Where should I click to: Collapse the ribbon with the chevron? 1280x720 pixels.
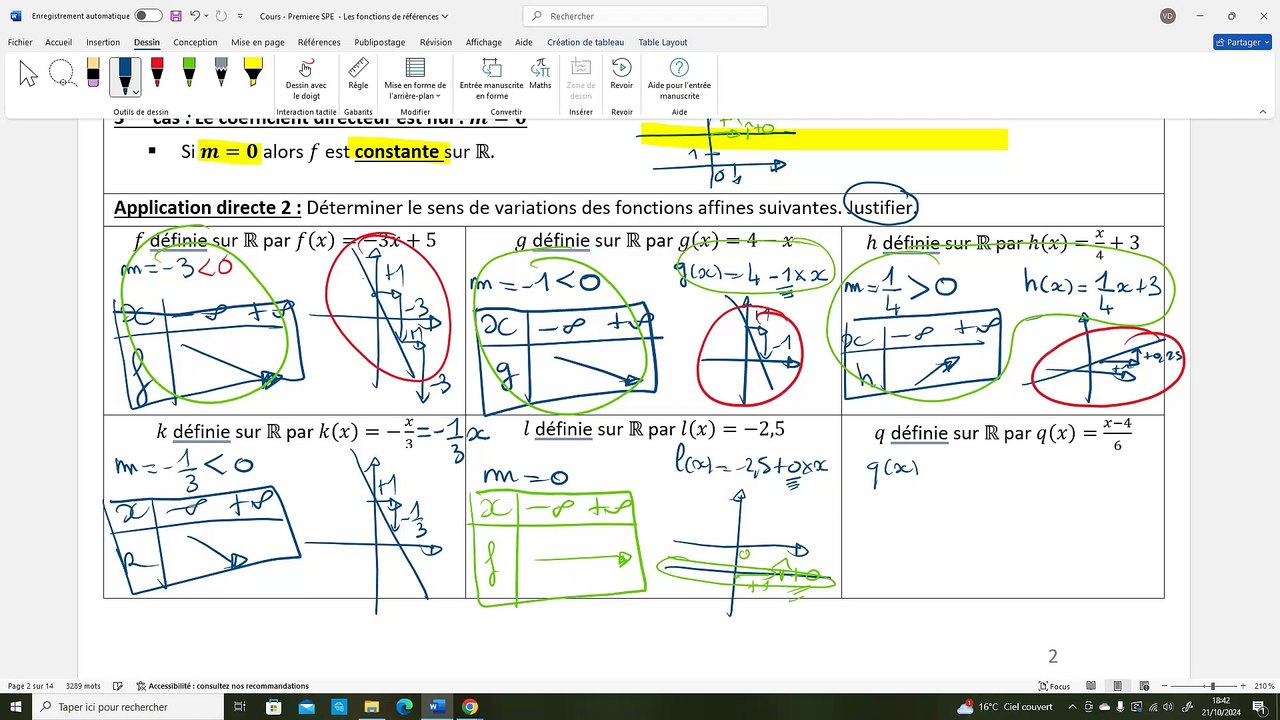tap(1263, 112)
